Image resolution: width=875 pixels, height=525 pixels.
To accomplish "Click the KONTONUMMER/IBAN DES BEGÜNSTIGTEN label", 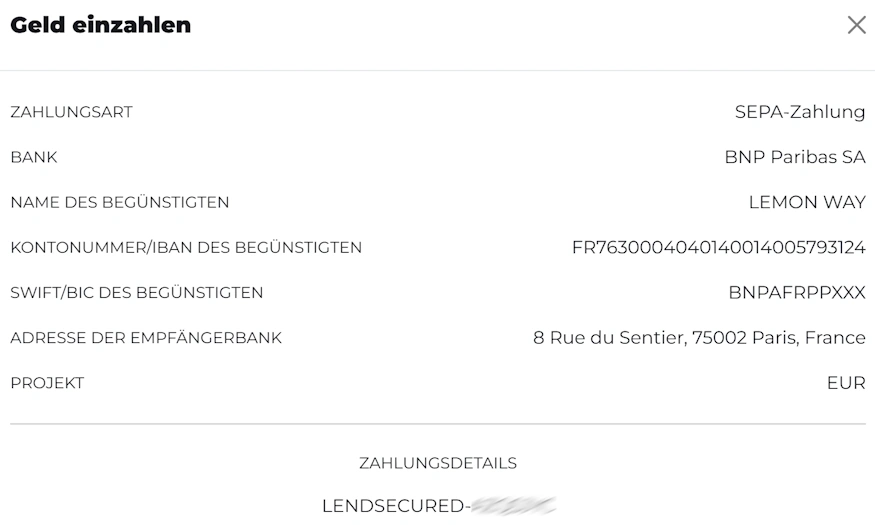I will (x=186, y=247).
